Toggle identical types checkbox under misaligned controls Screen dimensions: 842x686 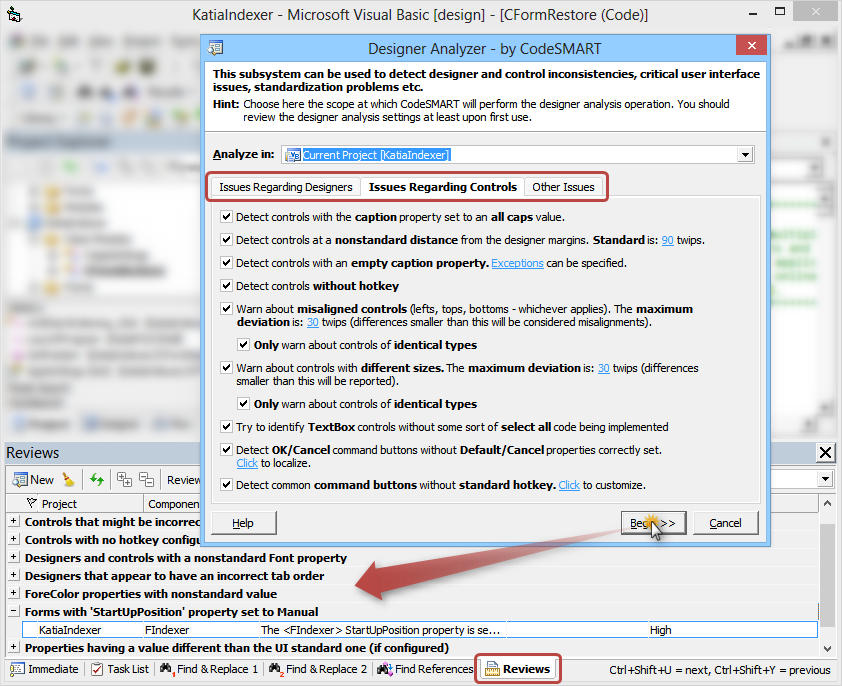[244, 344]
